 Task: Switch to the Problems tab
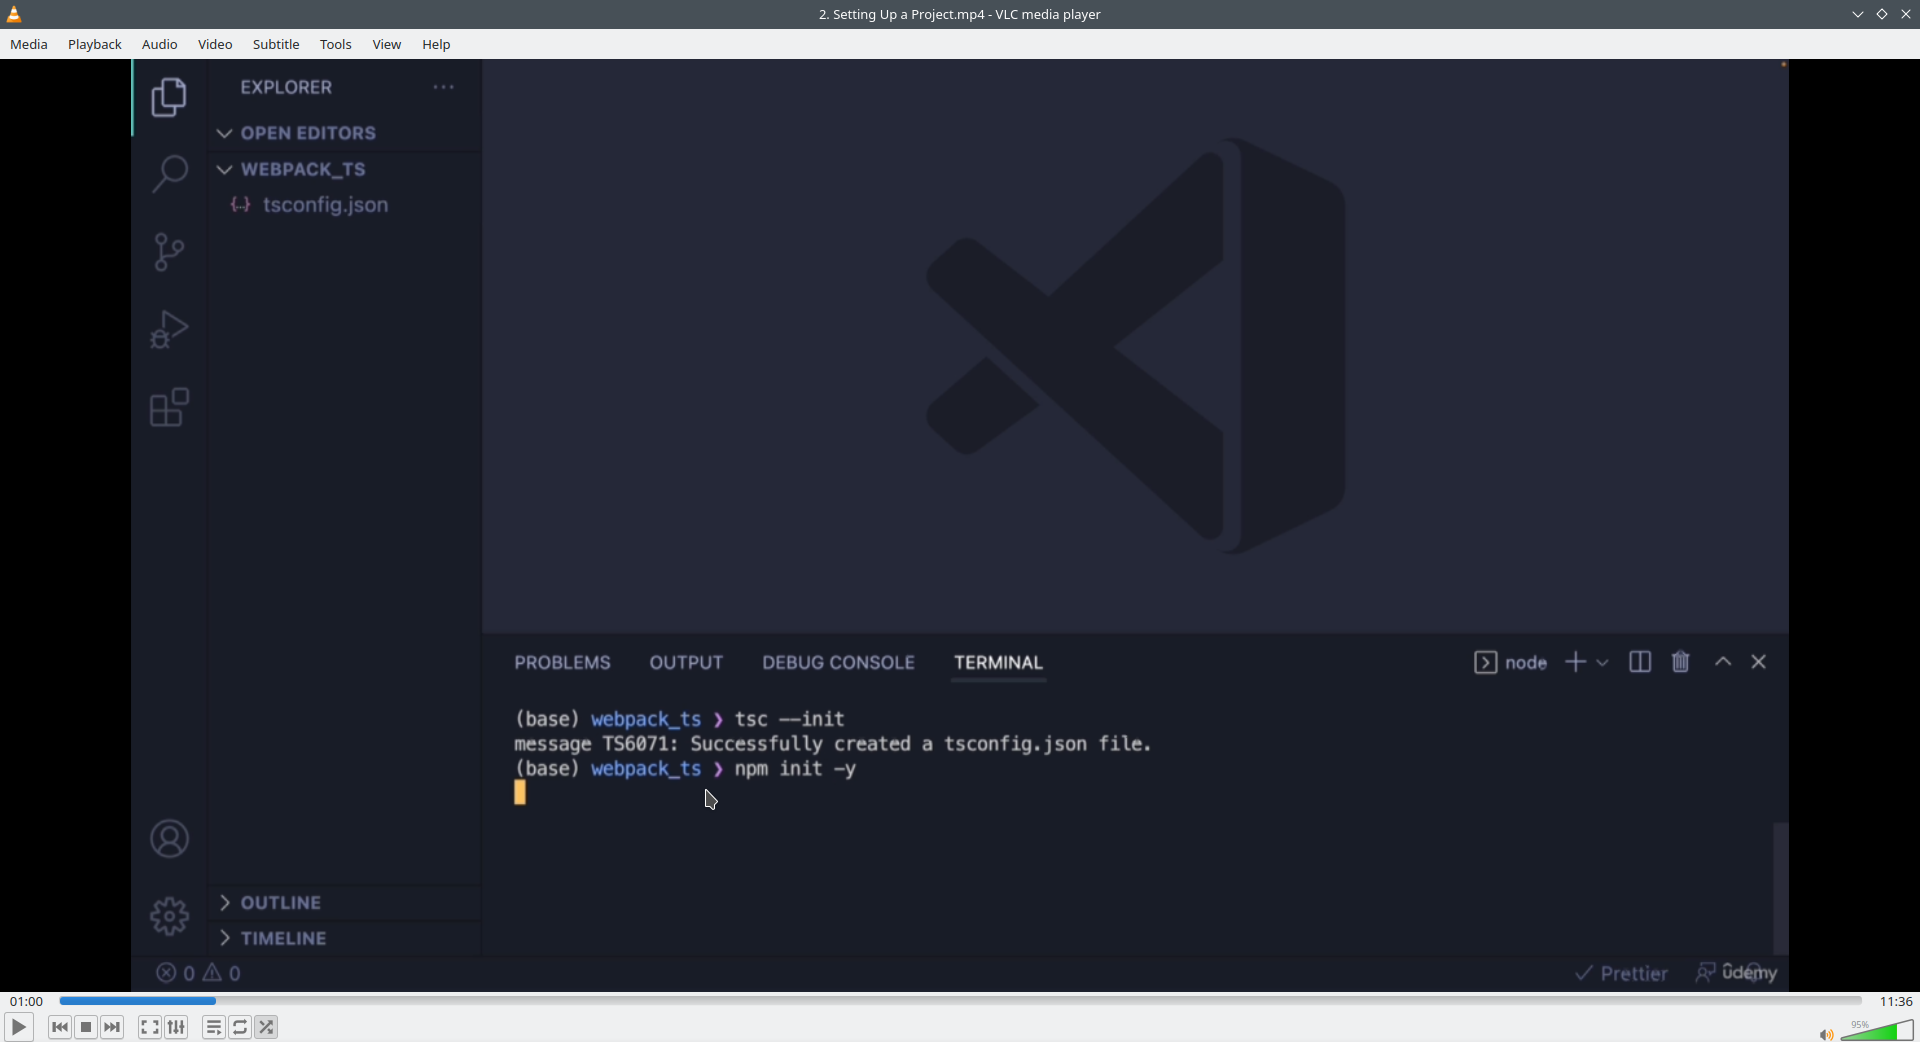point(562,662)
